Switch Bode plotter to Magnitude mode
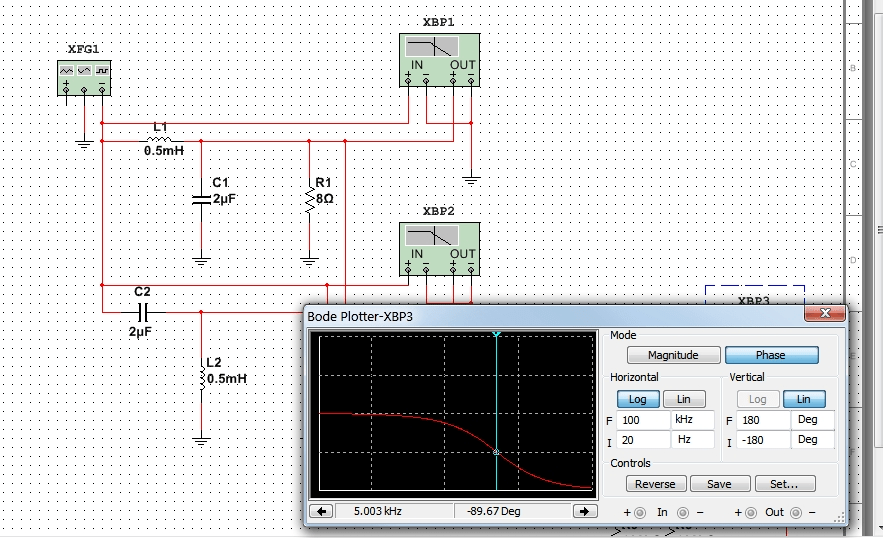Viewport: 883px width, 538px height. 673,355
